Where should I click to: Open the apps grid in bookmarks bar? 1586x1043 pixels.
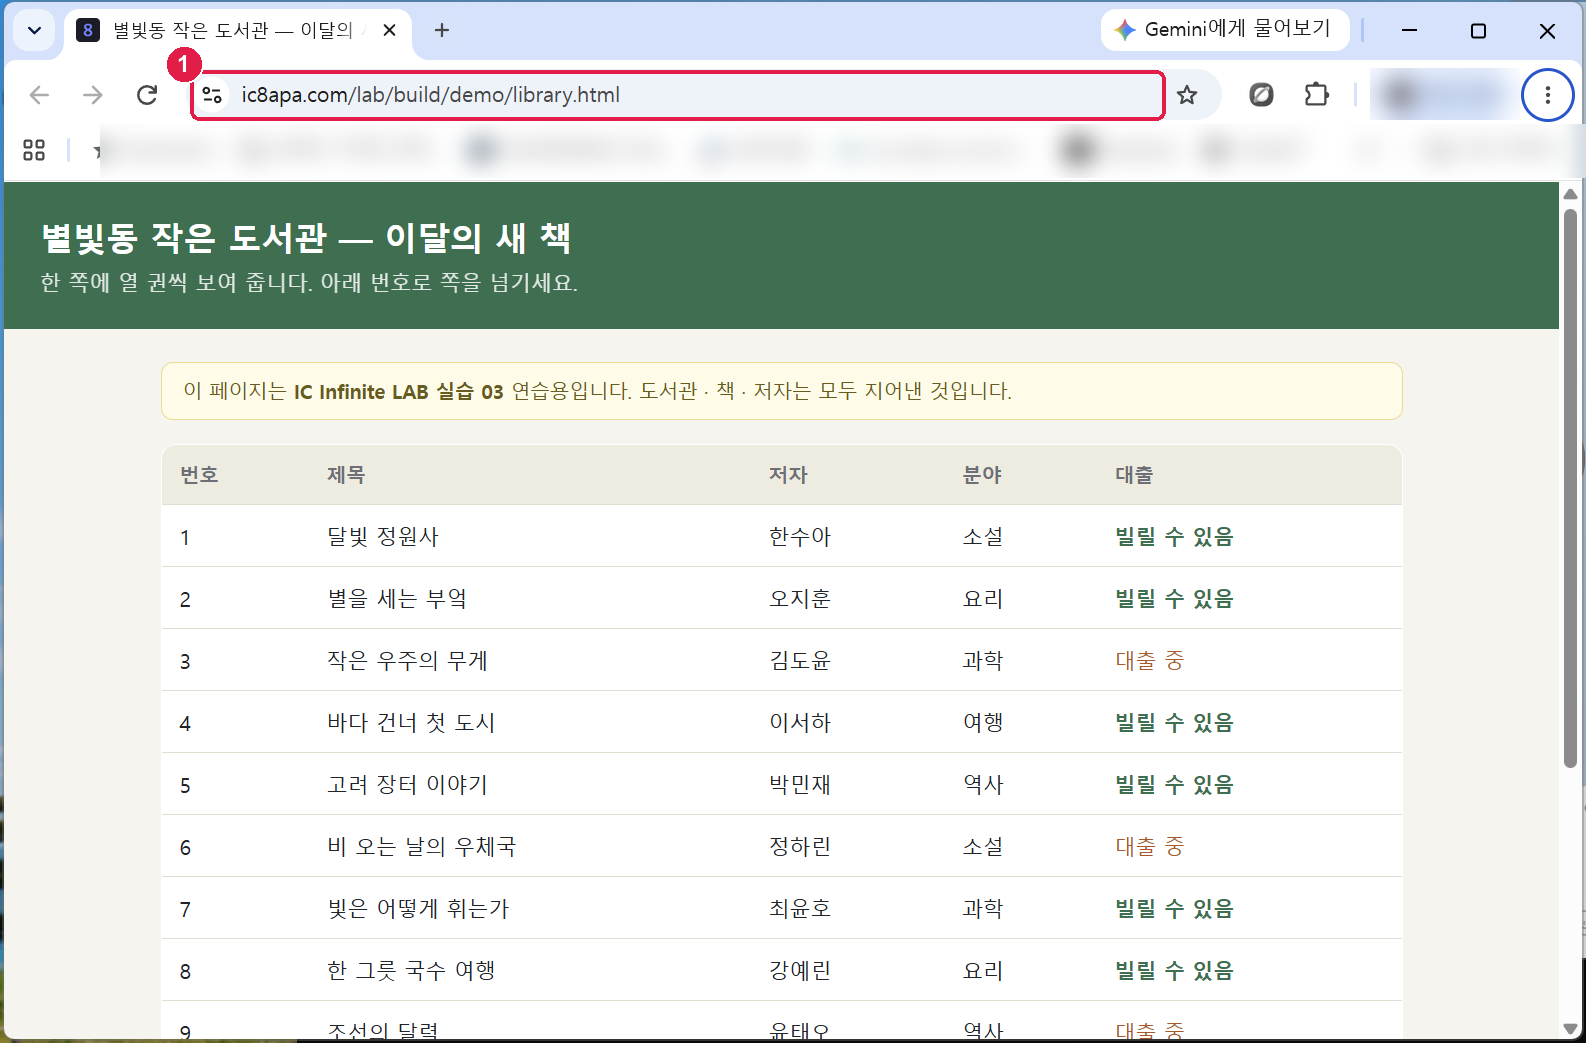(34, 150)
